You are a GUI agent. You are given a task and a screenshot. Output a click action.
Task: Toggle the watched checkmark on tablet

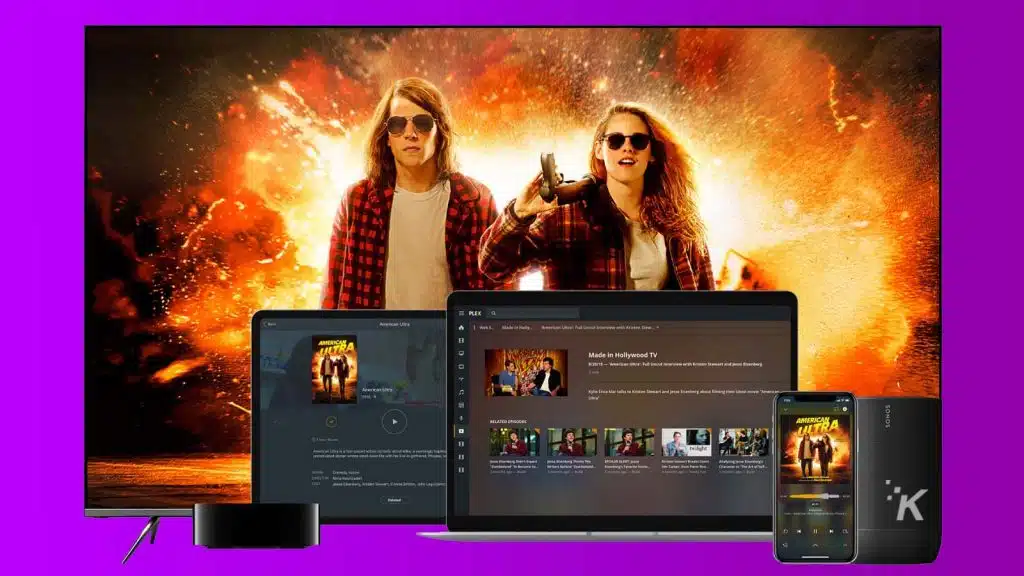click(x=331, y=421)
